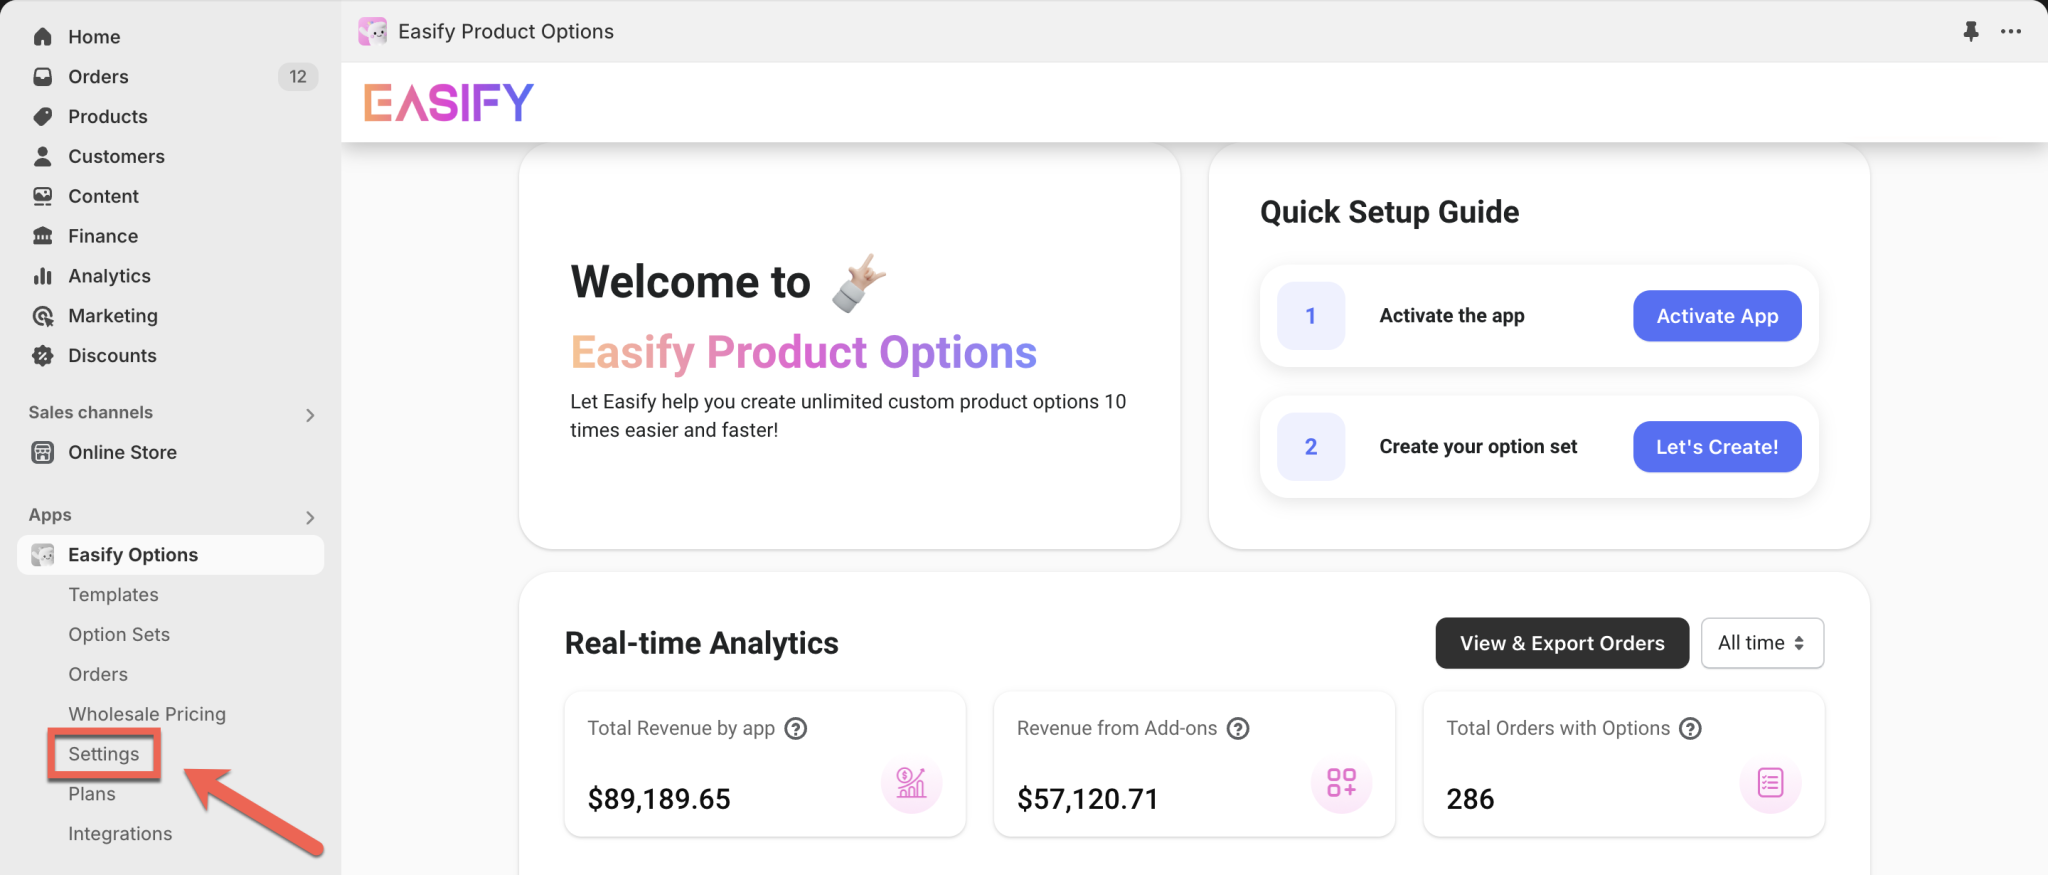Show help for Total Orders with Options
Screen dimensions: 2048x875
click(1690, 729)
